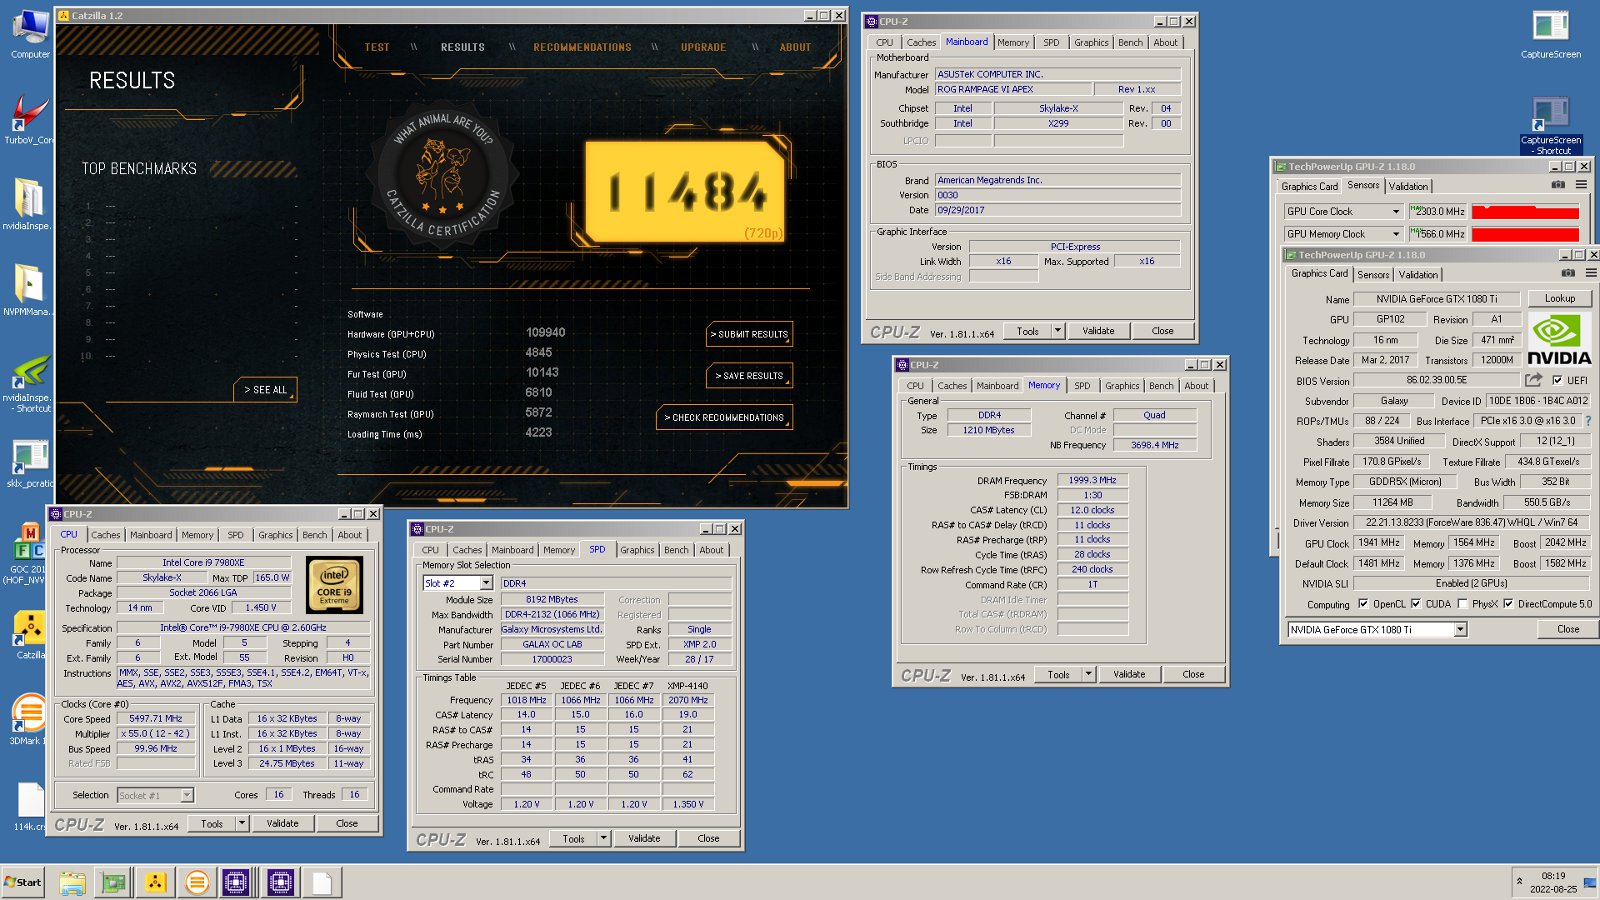Click the Intel Core i9 logo in CPU-Z
The image size is (1600, 900).
click(x=334, y=584)
